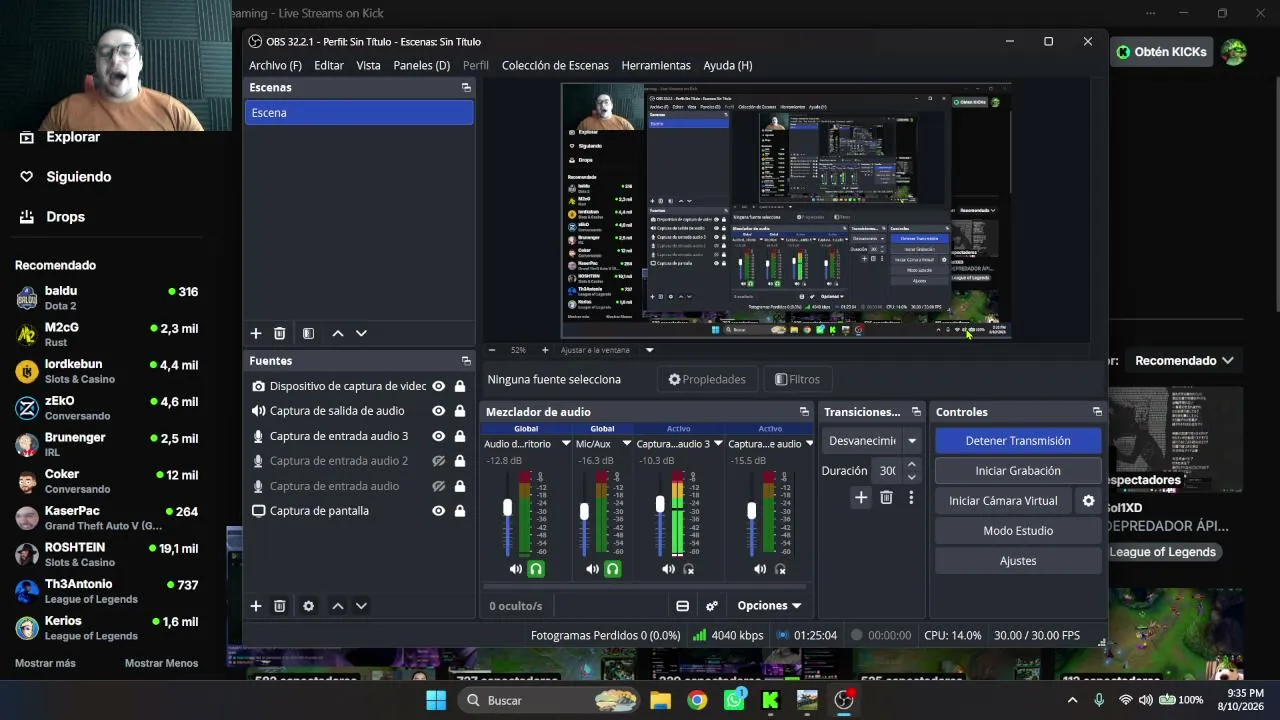This screenshot has width=1280, height=720.
Task: Click Iniciar Cámara Virtual button
Action: point(1003,501)
